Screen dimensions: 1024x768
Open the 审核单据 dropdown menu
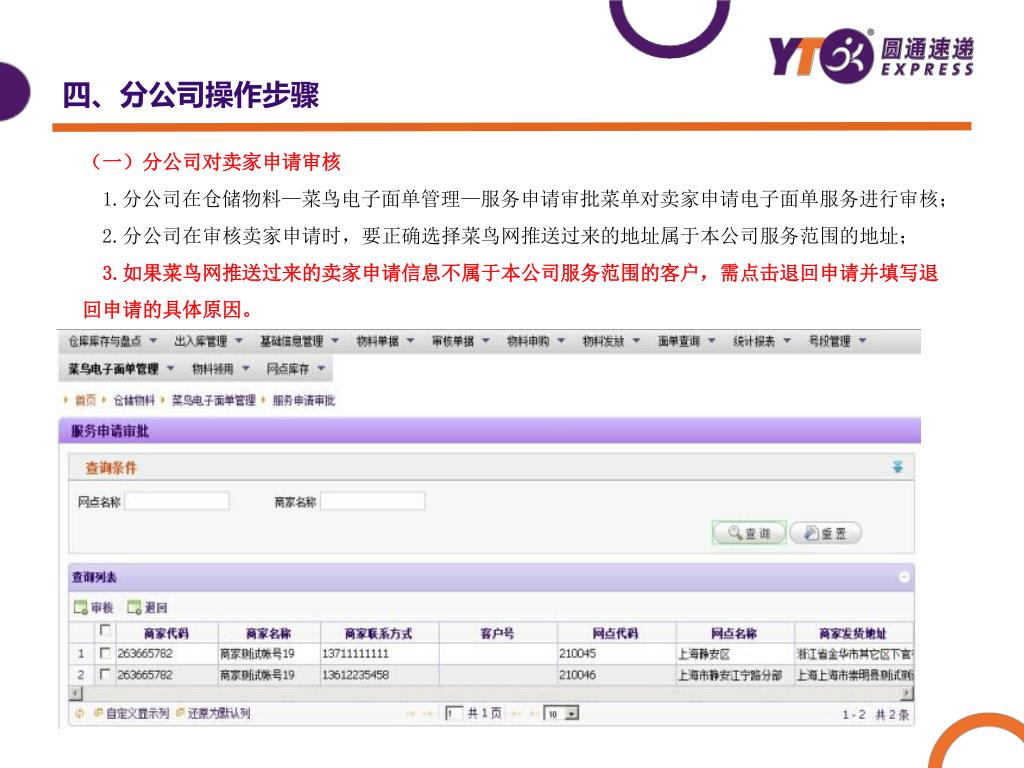460,341
